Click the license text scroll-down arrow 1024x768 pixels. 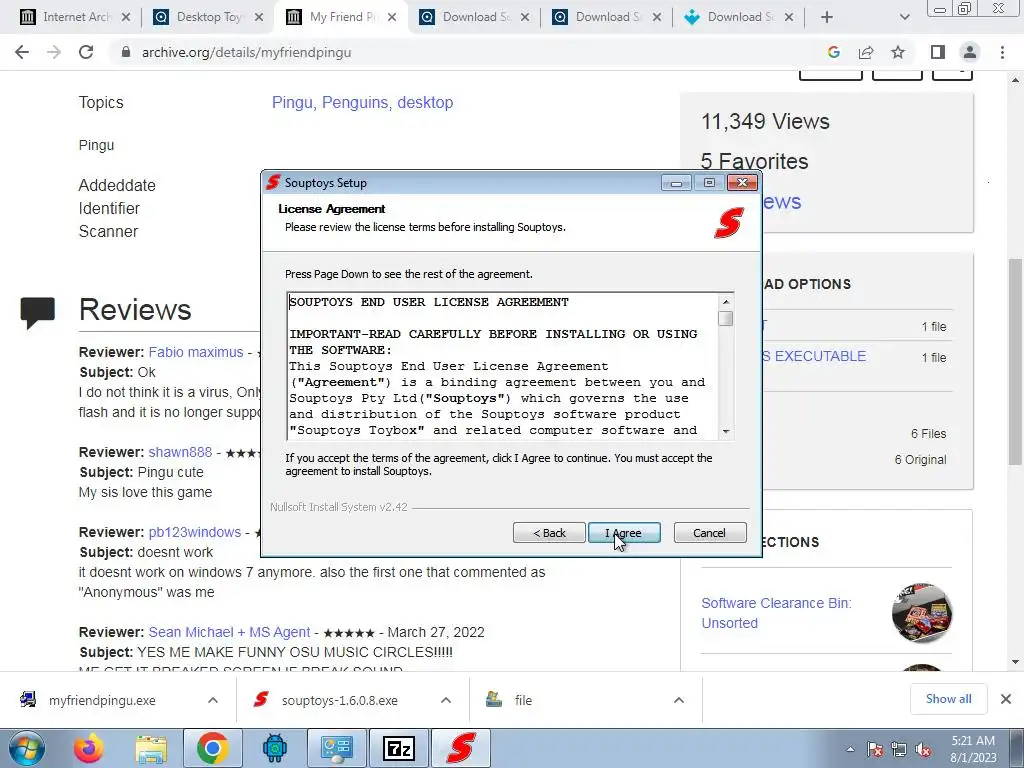pyautogui.click(x=726, y=432)
